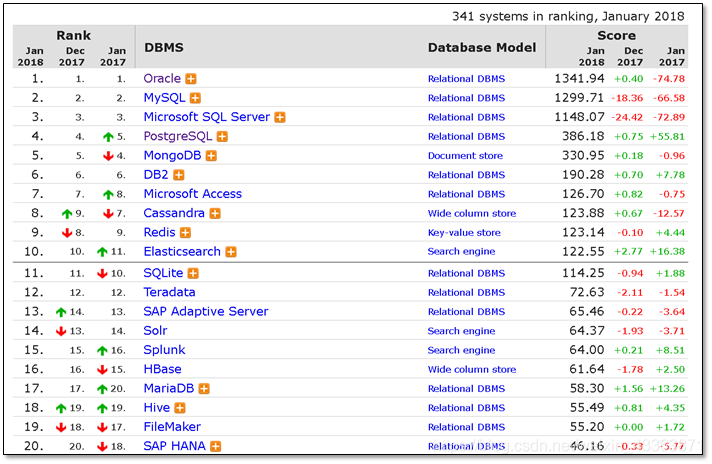Click the plus icon beside SQLite
The image size is (712, 464).
click(x=193, y=273)
